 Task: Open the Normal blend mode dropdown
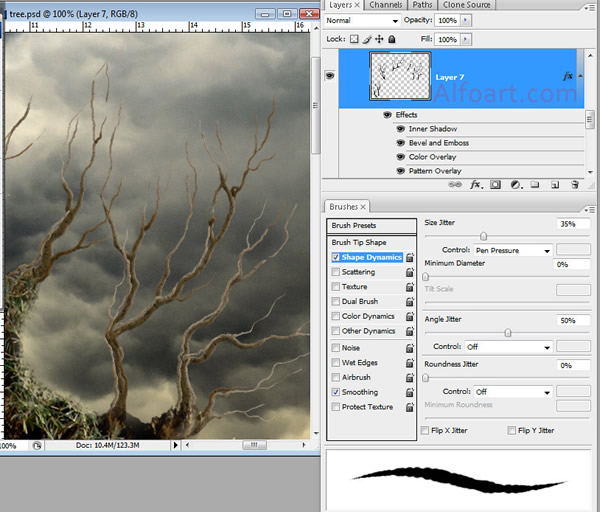click(362, 20)
